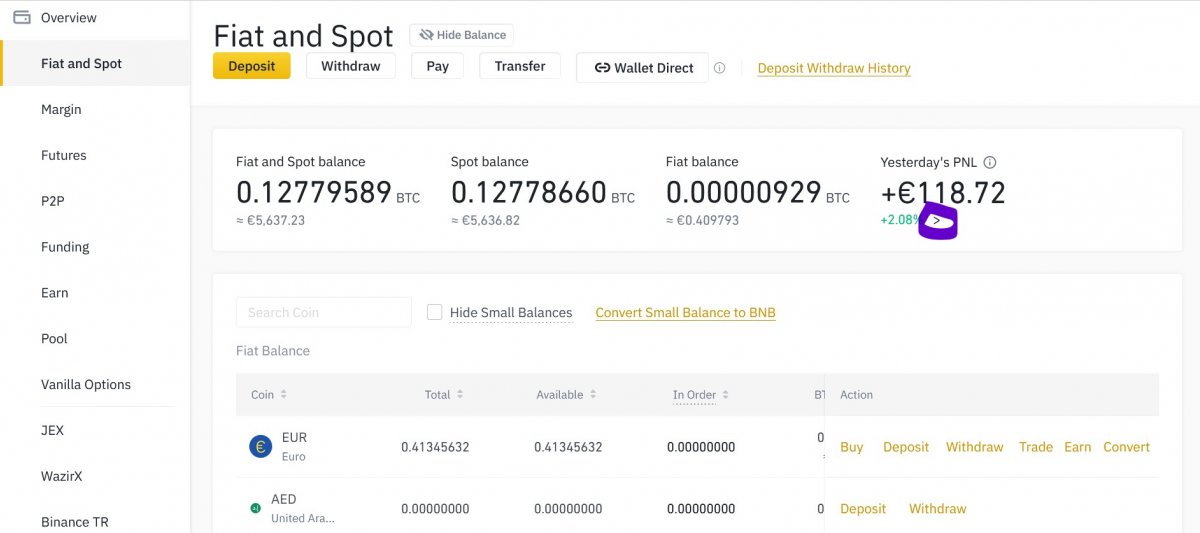Click Convert Small Balance to BNB
This screenshot has height=533, width=1200.
coord(685,313)
